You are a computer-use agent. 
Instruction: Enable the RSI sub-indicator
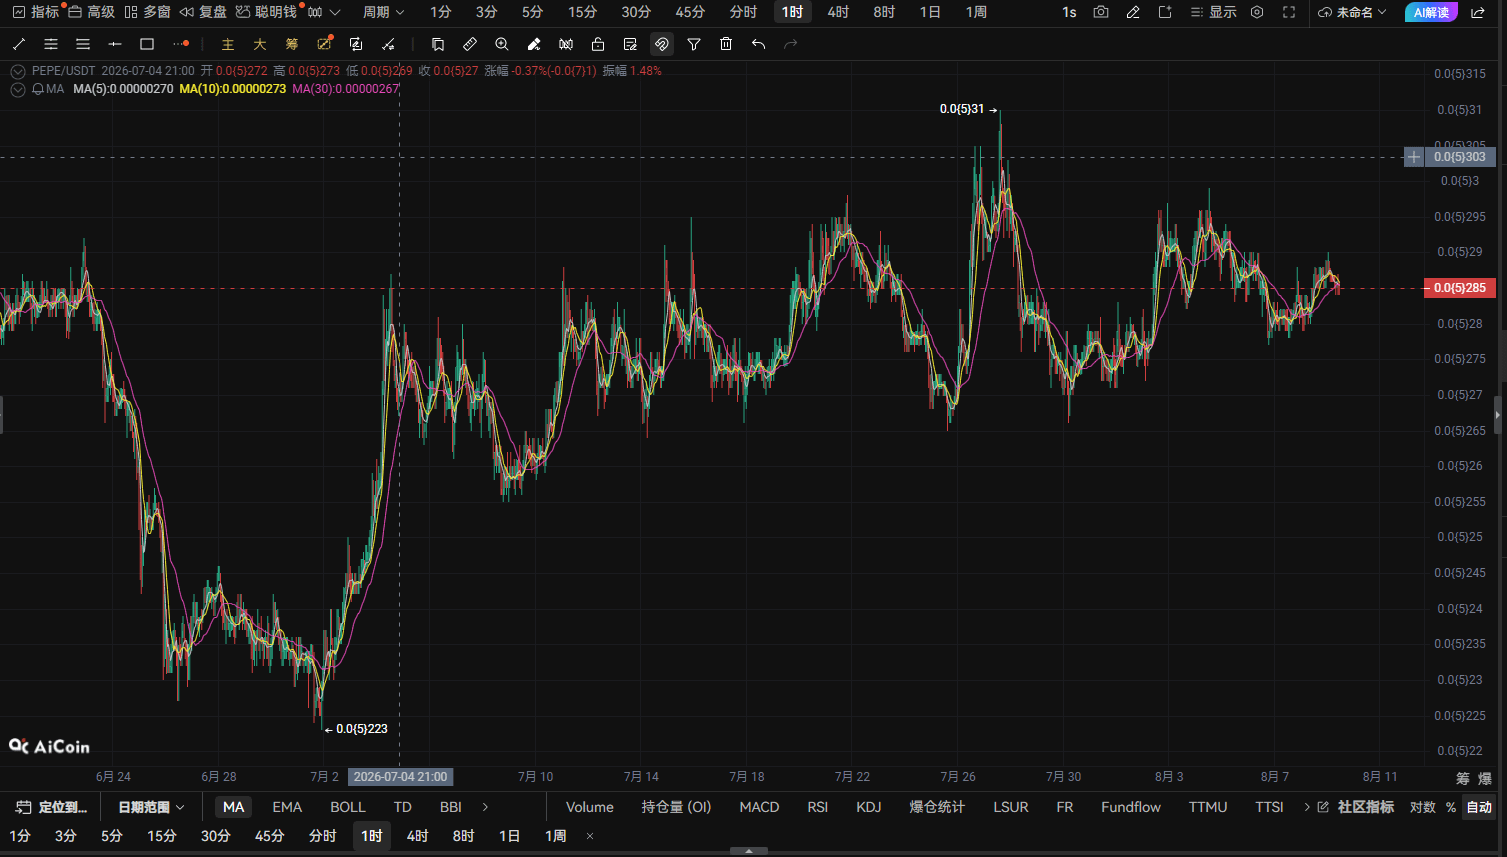point(818,807)
